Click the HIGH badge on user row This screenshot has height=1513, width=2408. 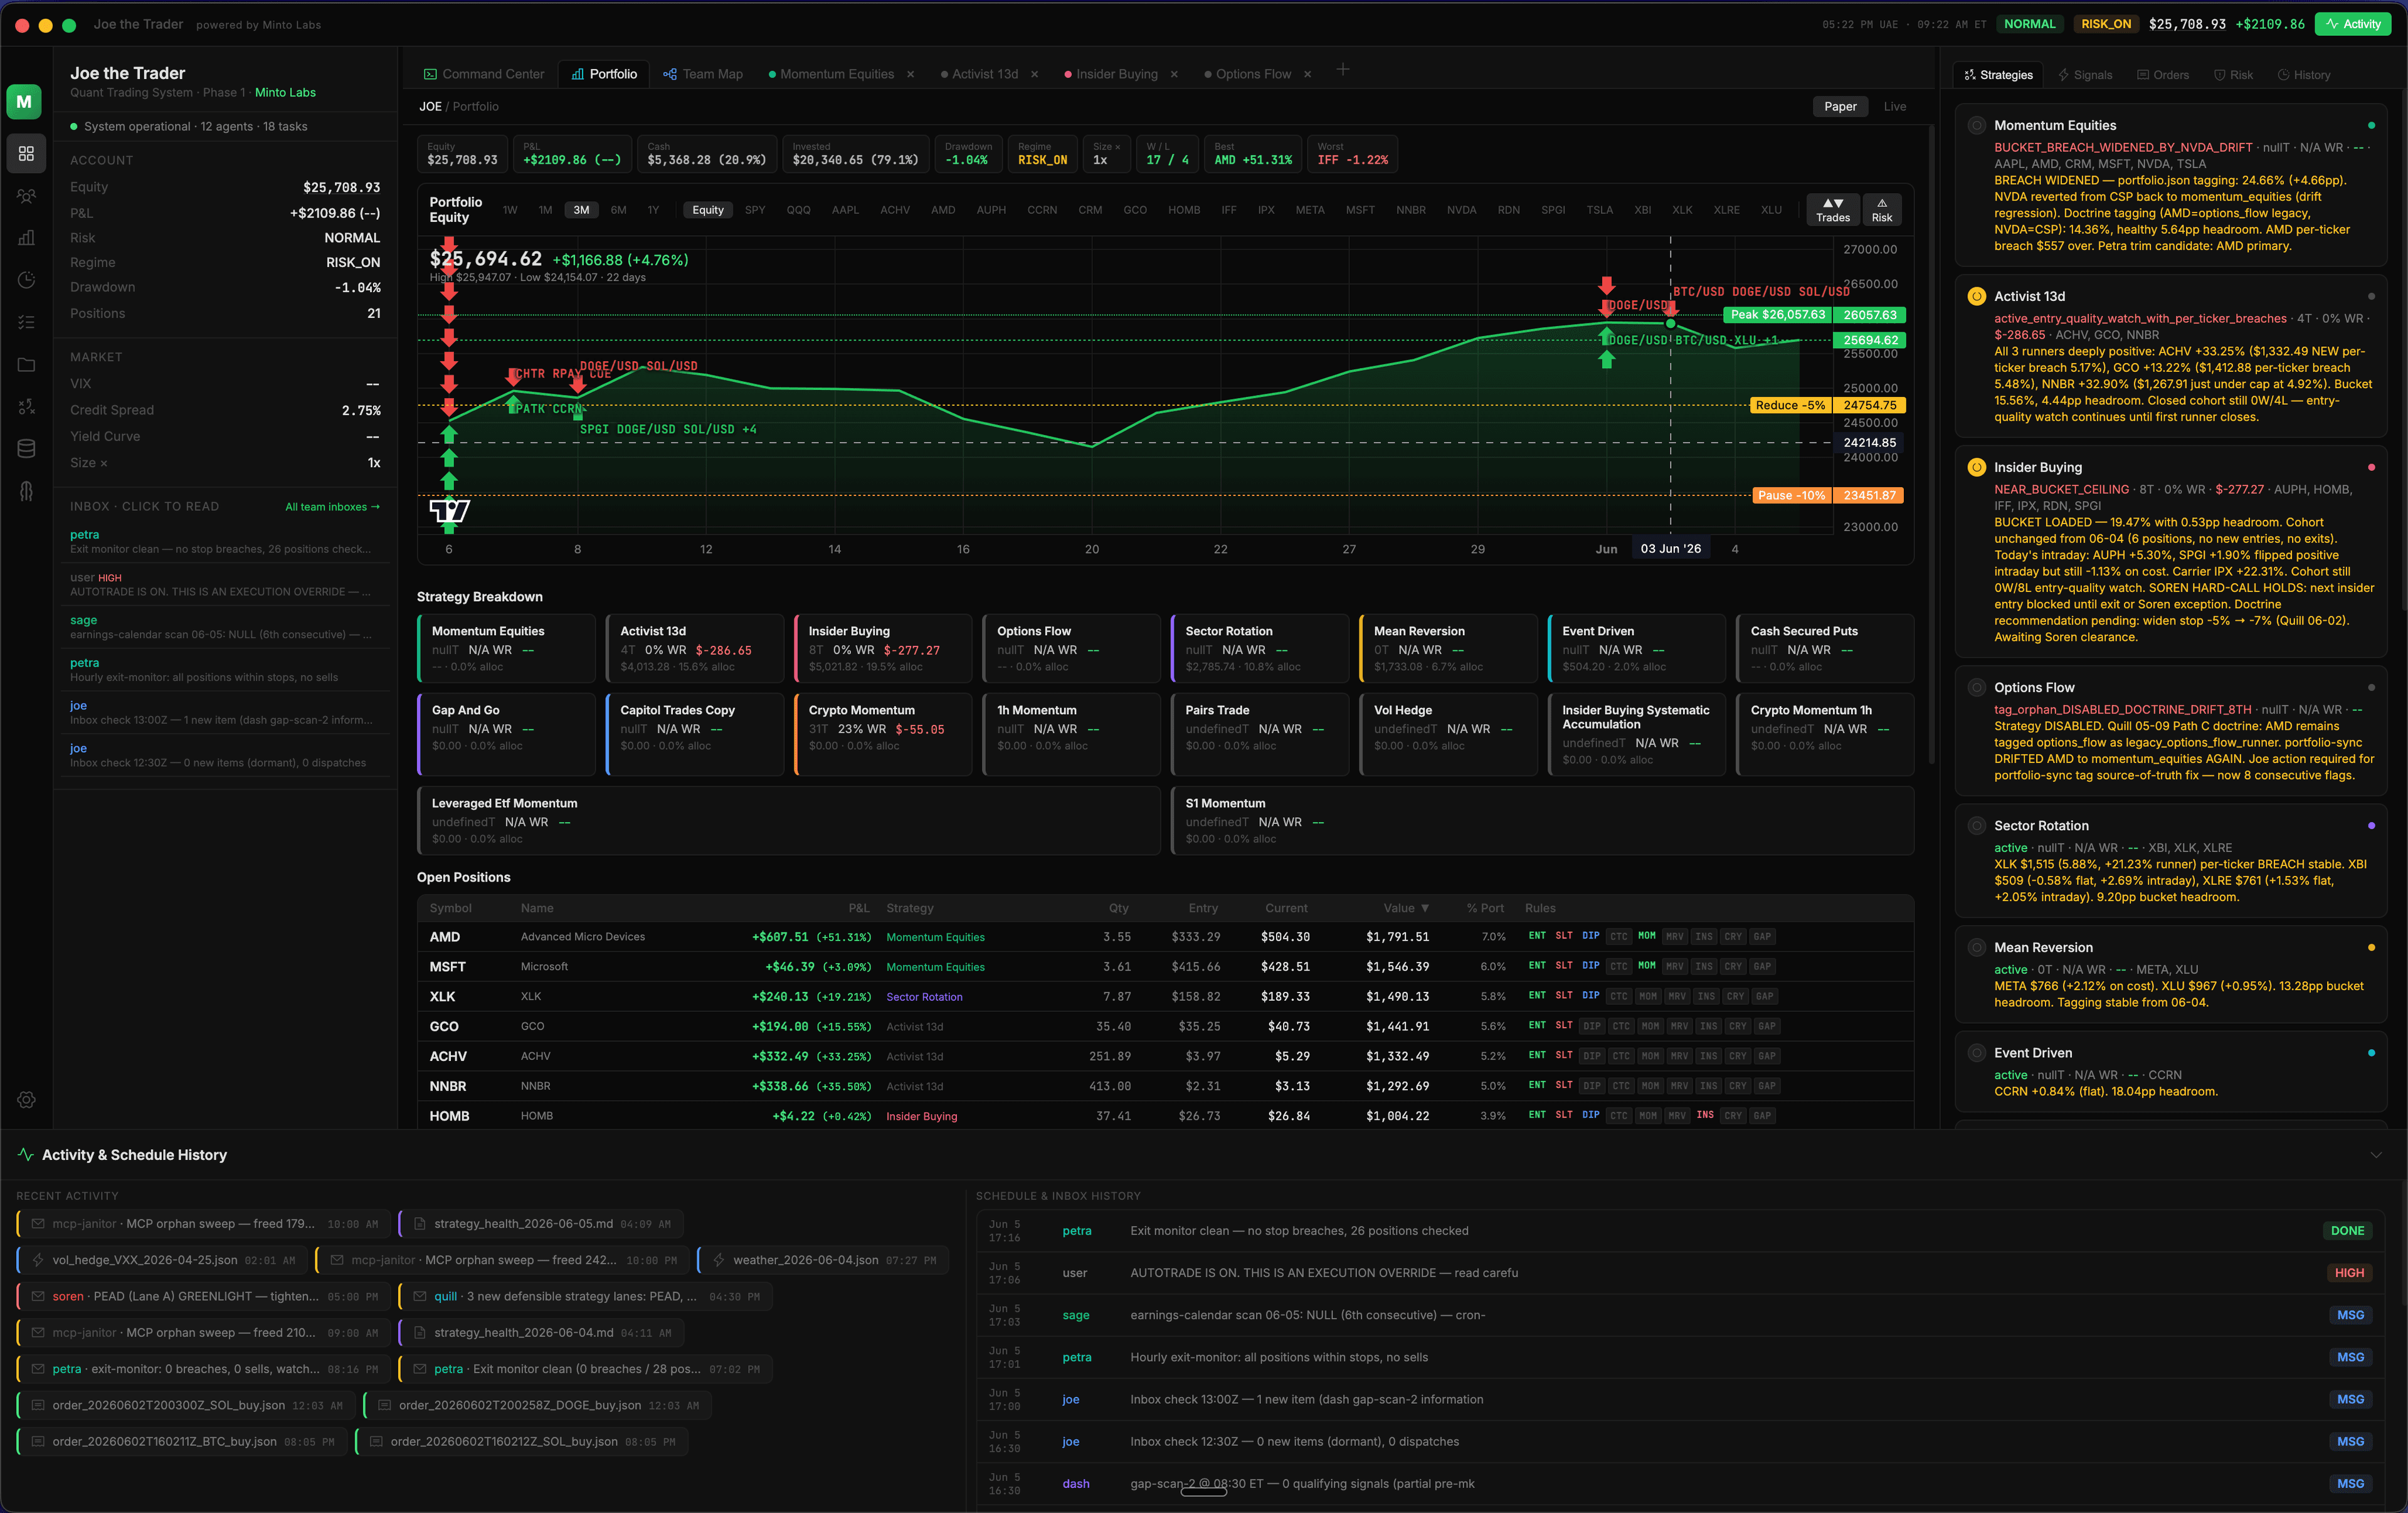[x=2348, y=1272]
